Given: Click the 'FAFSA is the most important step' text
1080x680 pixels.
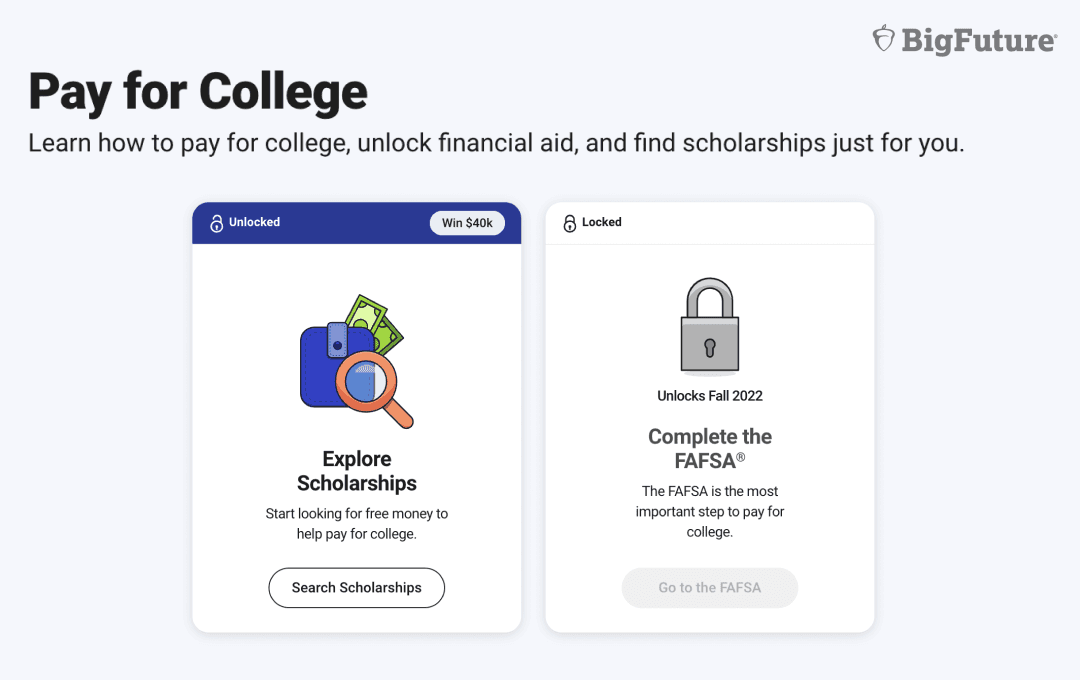Looking at the screenshot, I should pyautogui.click(x=710, y=511).
